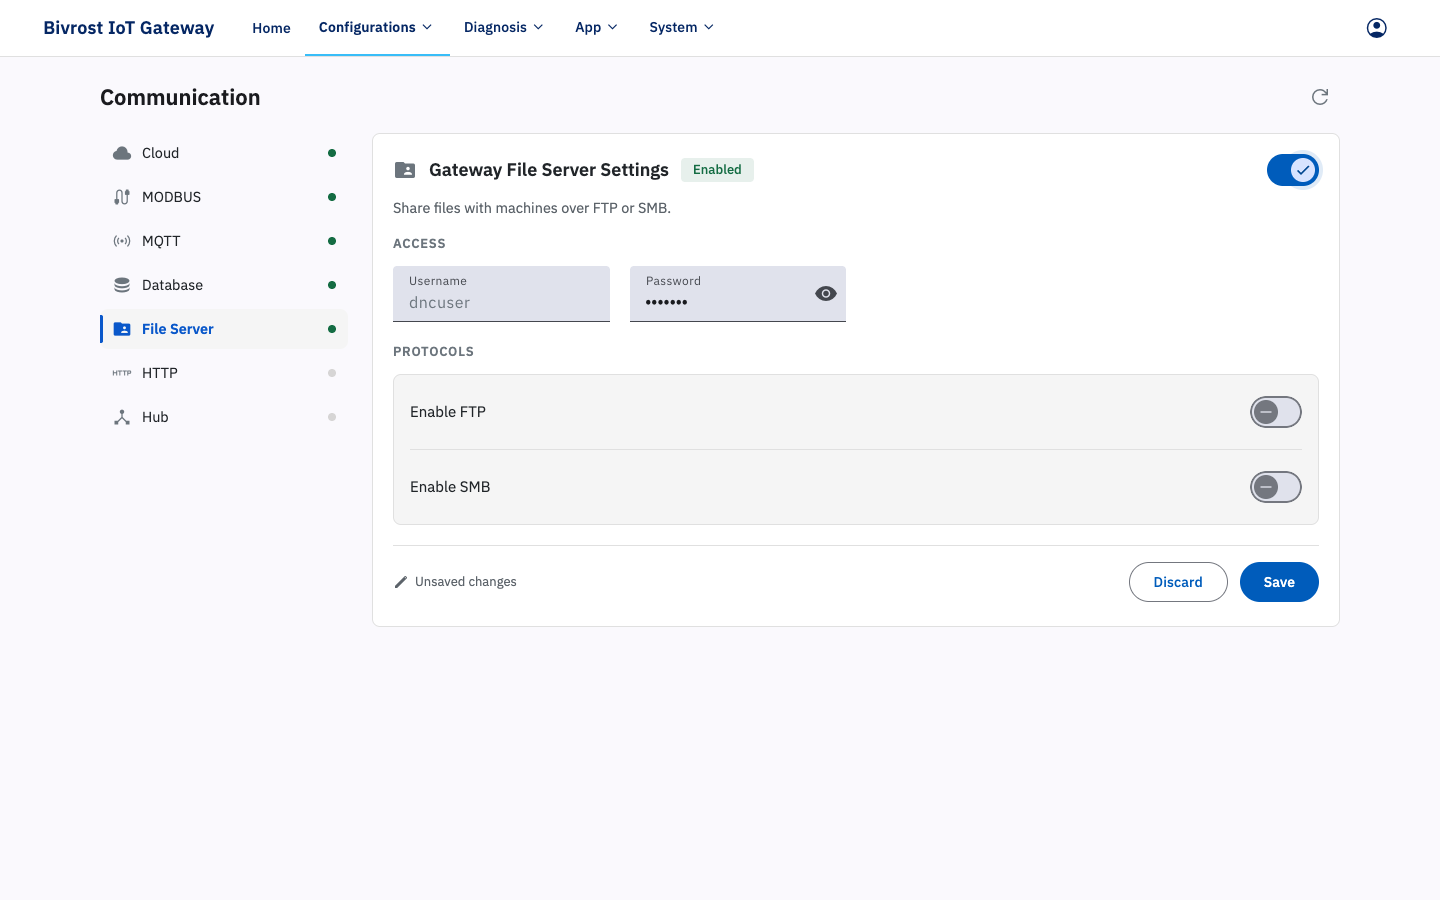The height and width of the screenshot is (900, 1440).
Task: Click the pencil icon next to Unsaved changes
Action: pos(401,582)
